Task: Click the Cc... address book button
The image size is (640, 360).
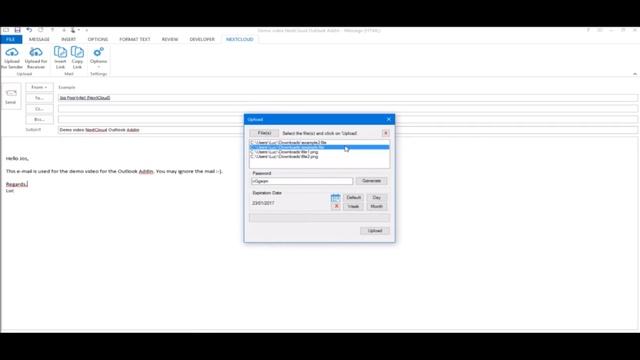Action: 39,109
